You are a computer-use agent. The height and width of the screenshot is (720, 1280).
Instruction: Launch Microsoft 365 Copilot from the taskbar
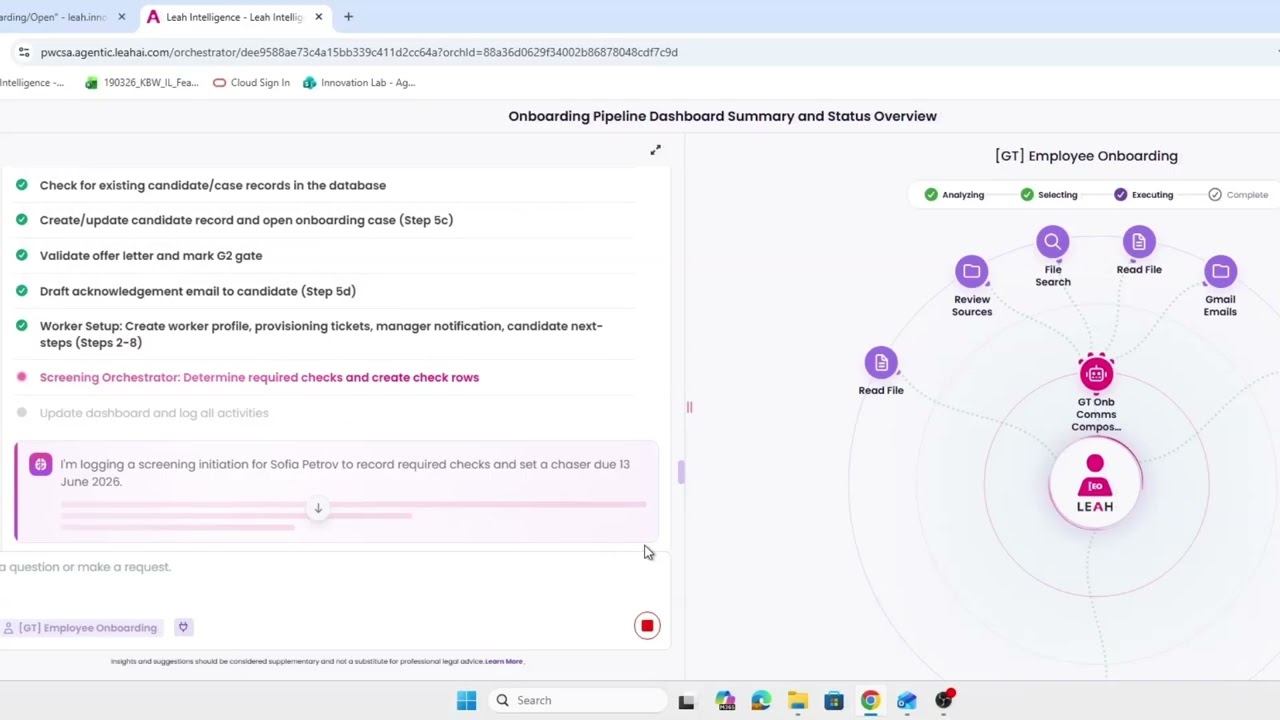tap(725, 701)
